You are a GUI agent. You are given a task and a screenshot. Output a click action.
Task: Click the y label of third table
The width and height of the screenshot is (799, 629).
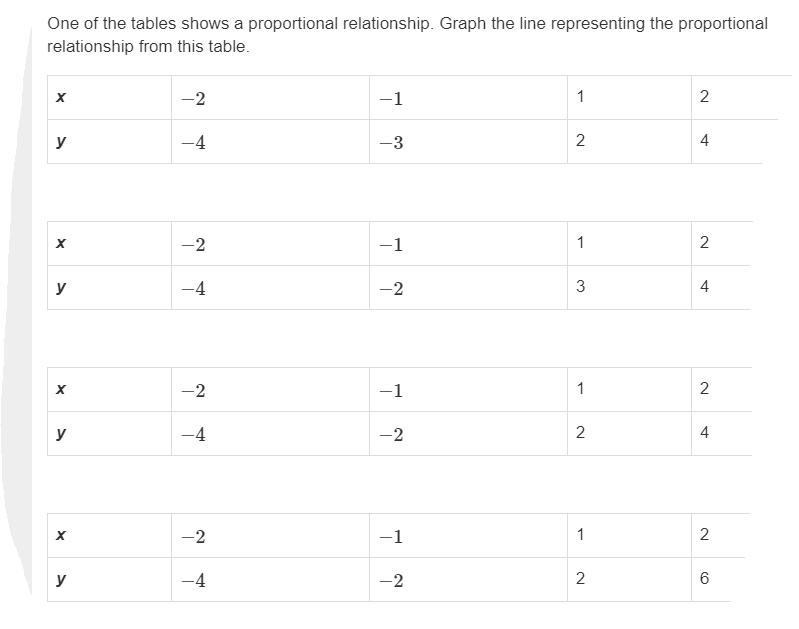tap(61, 434)
